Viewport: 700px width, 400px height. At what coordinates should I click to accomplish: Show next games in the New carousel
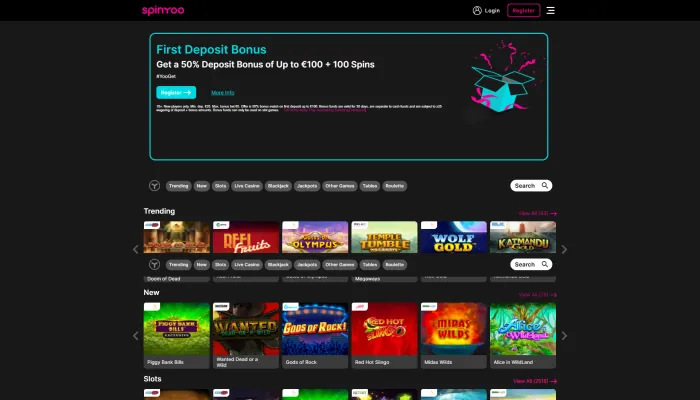coord(564,336)
